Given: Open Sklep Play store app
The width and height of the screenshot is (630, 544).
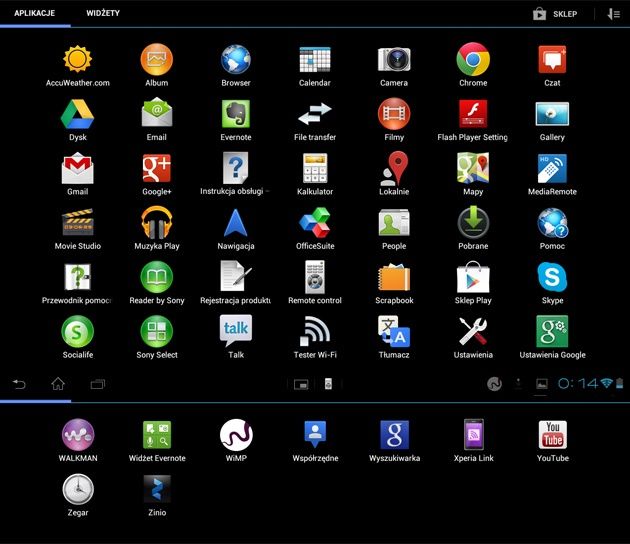Looking at the screenshot, I should pos(473,277).
